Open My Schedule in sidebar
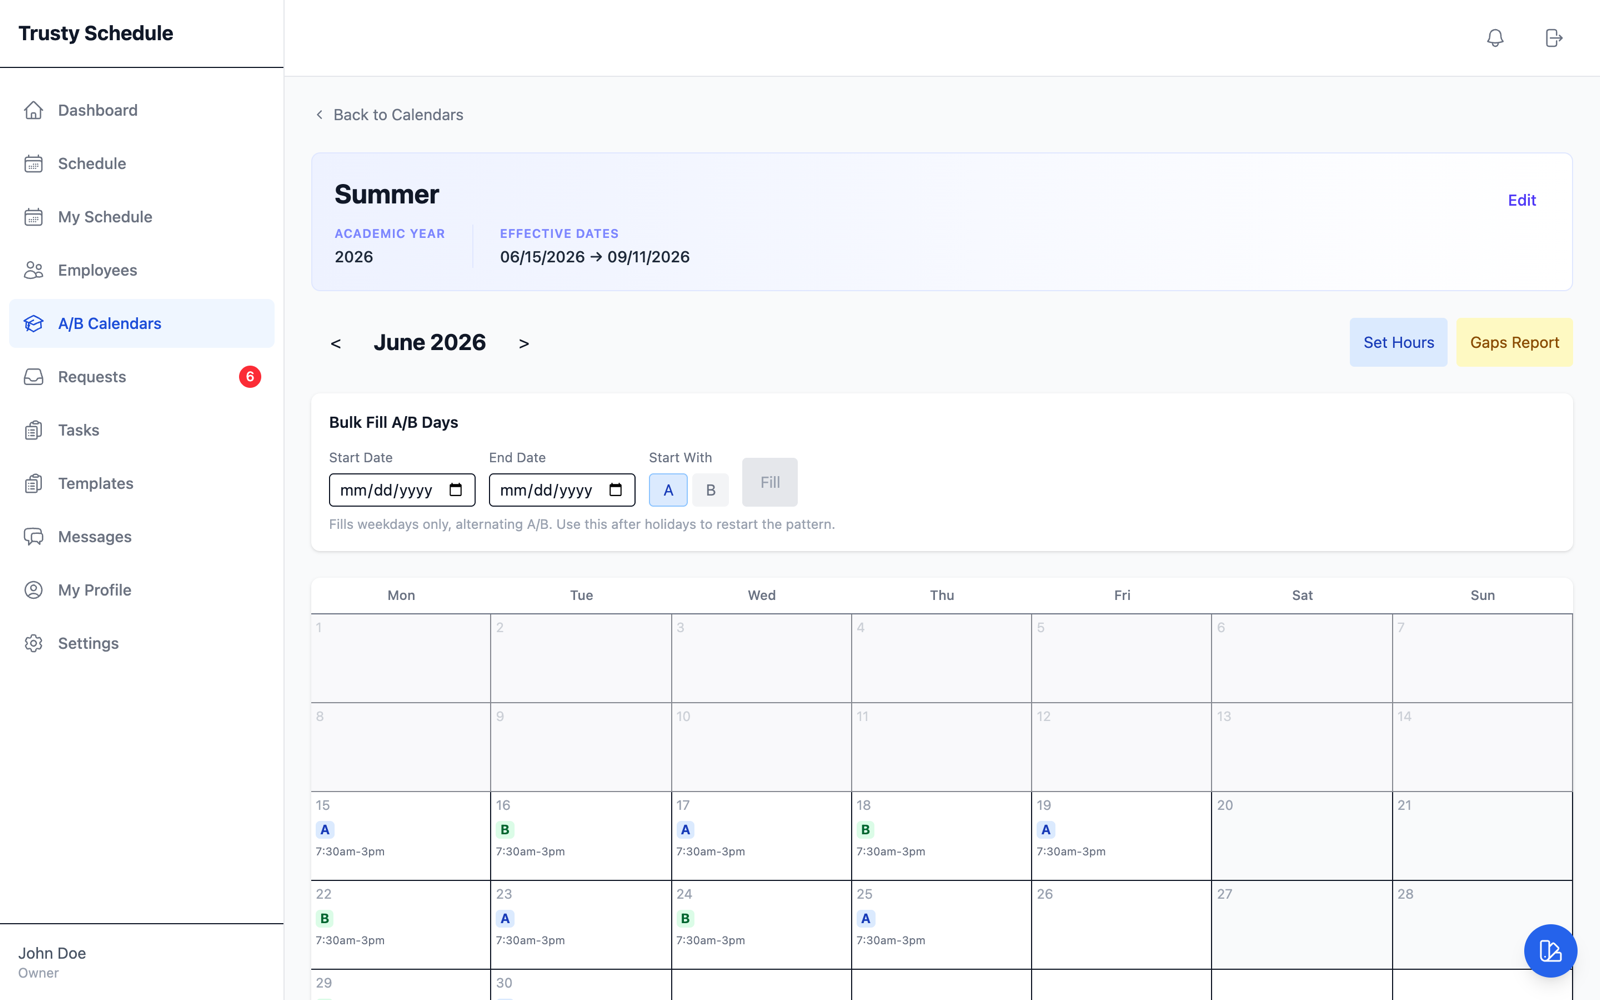 click(142, 217)
